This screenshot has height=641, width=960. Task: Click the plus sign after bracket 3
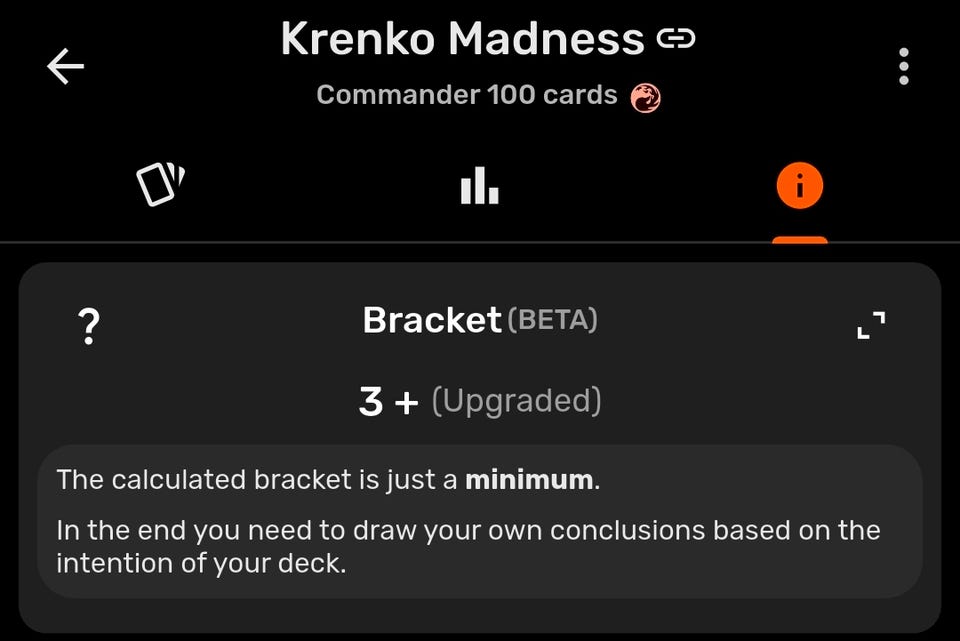pos(407,403)
